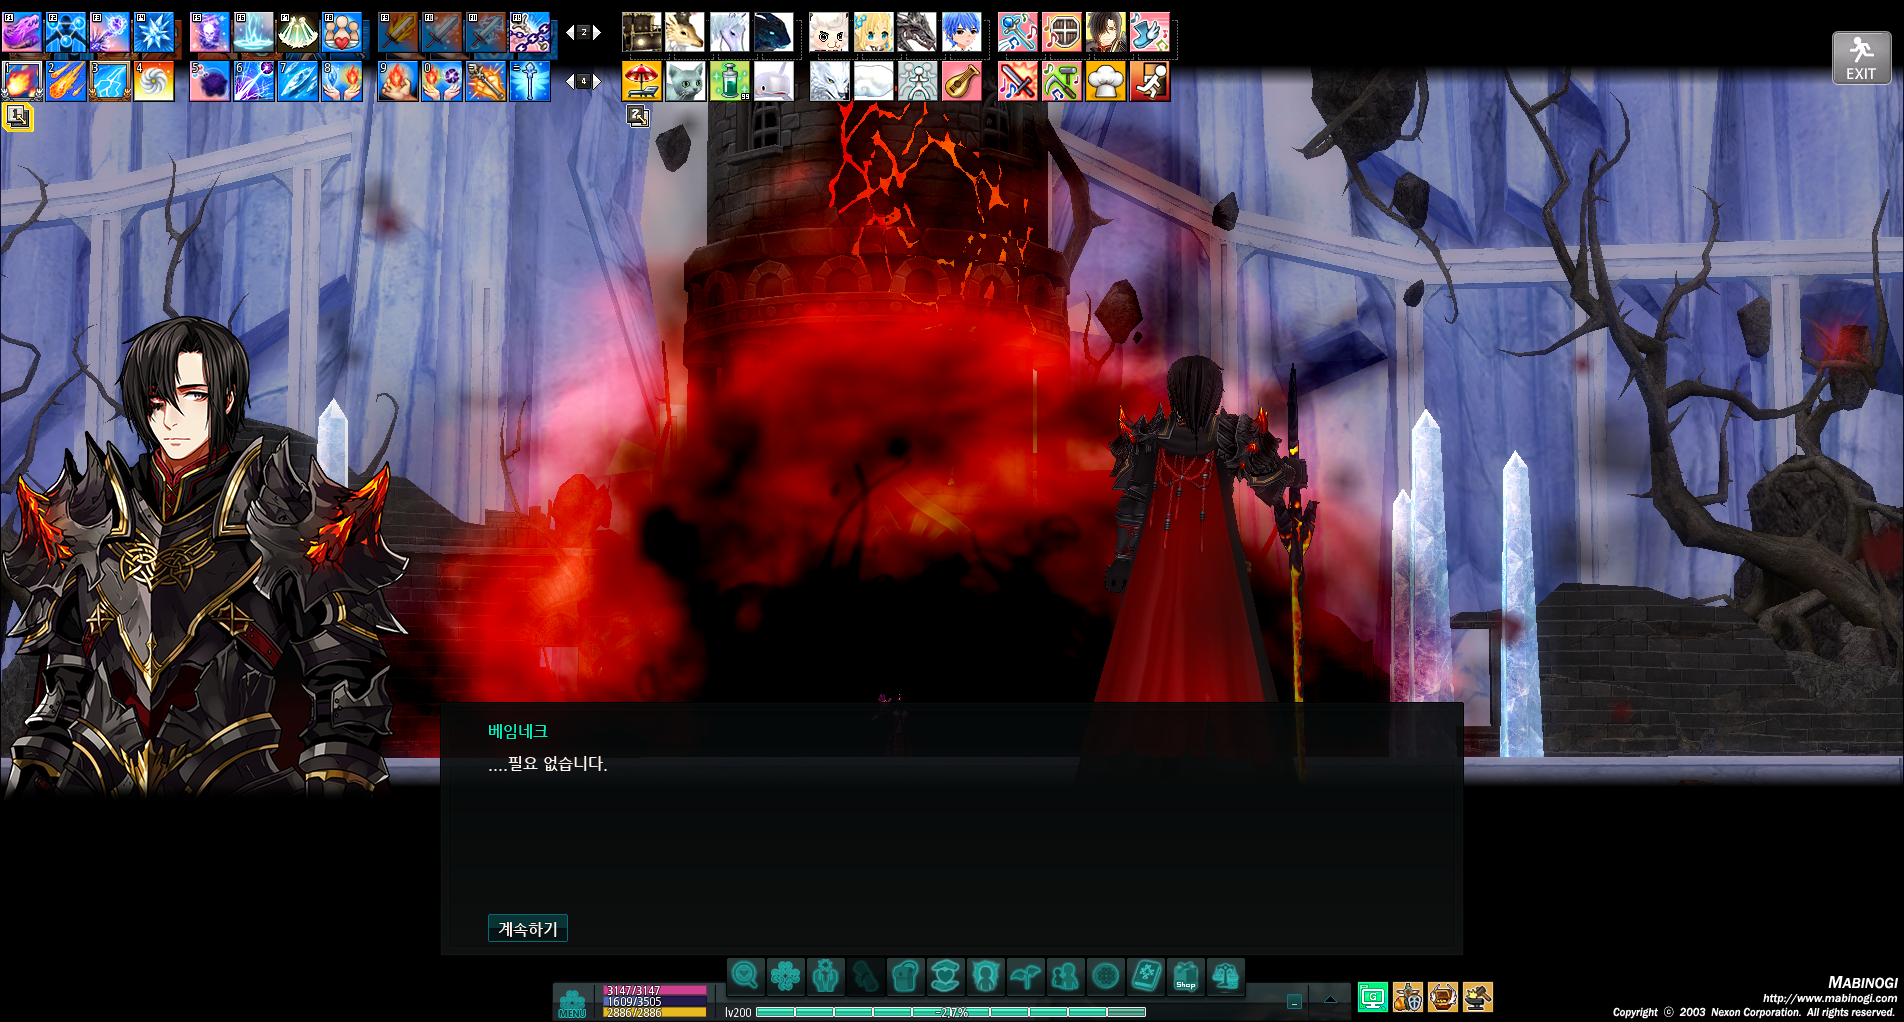Use the chain and key skill

[530, 32]
